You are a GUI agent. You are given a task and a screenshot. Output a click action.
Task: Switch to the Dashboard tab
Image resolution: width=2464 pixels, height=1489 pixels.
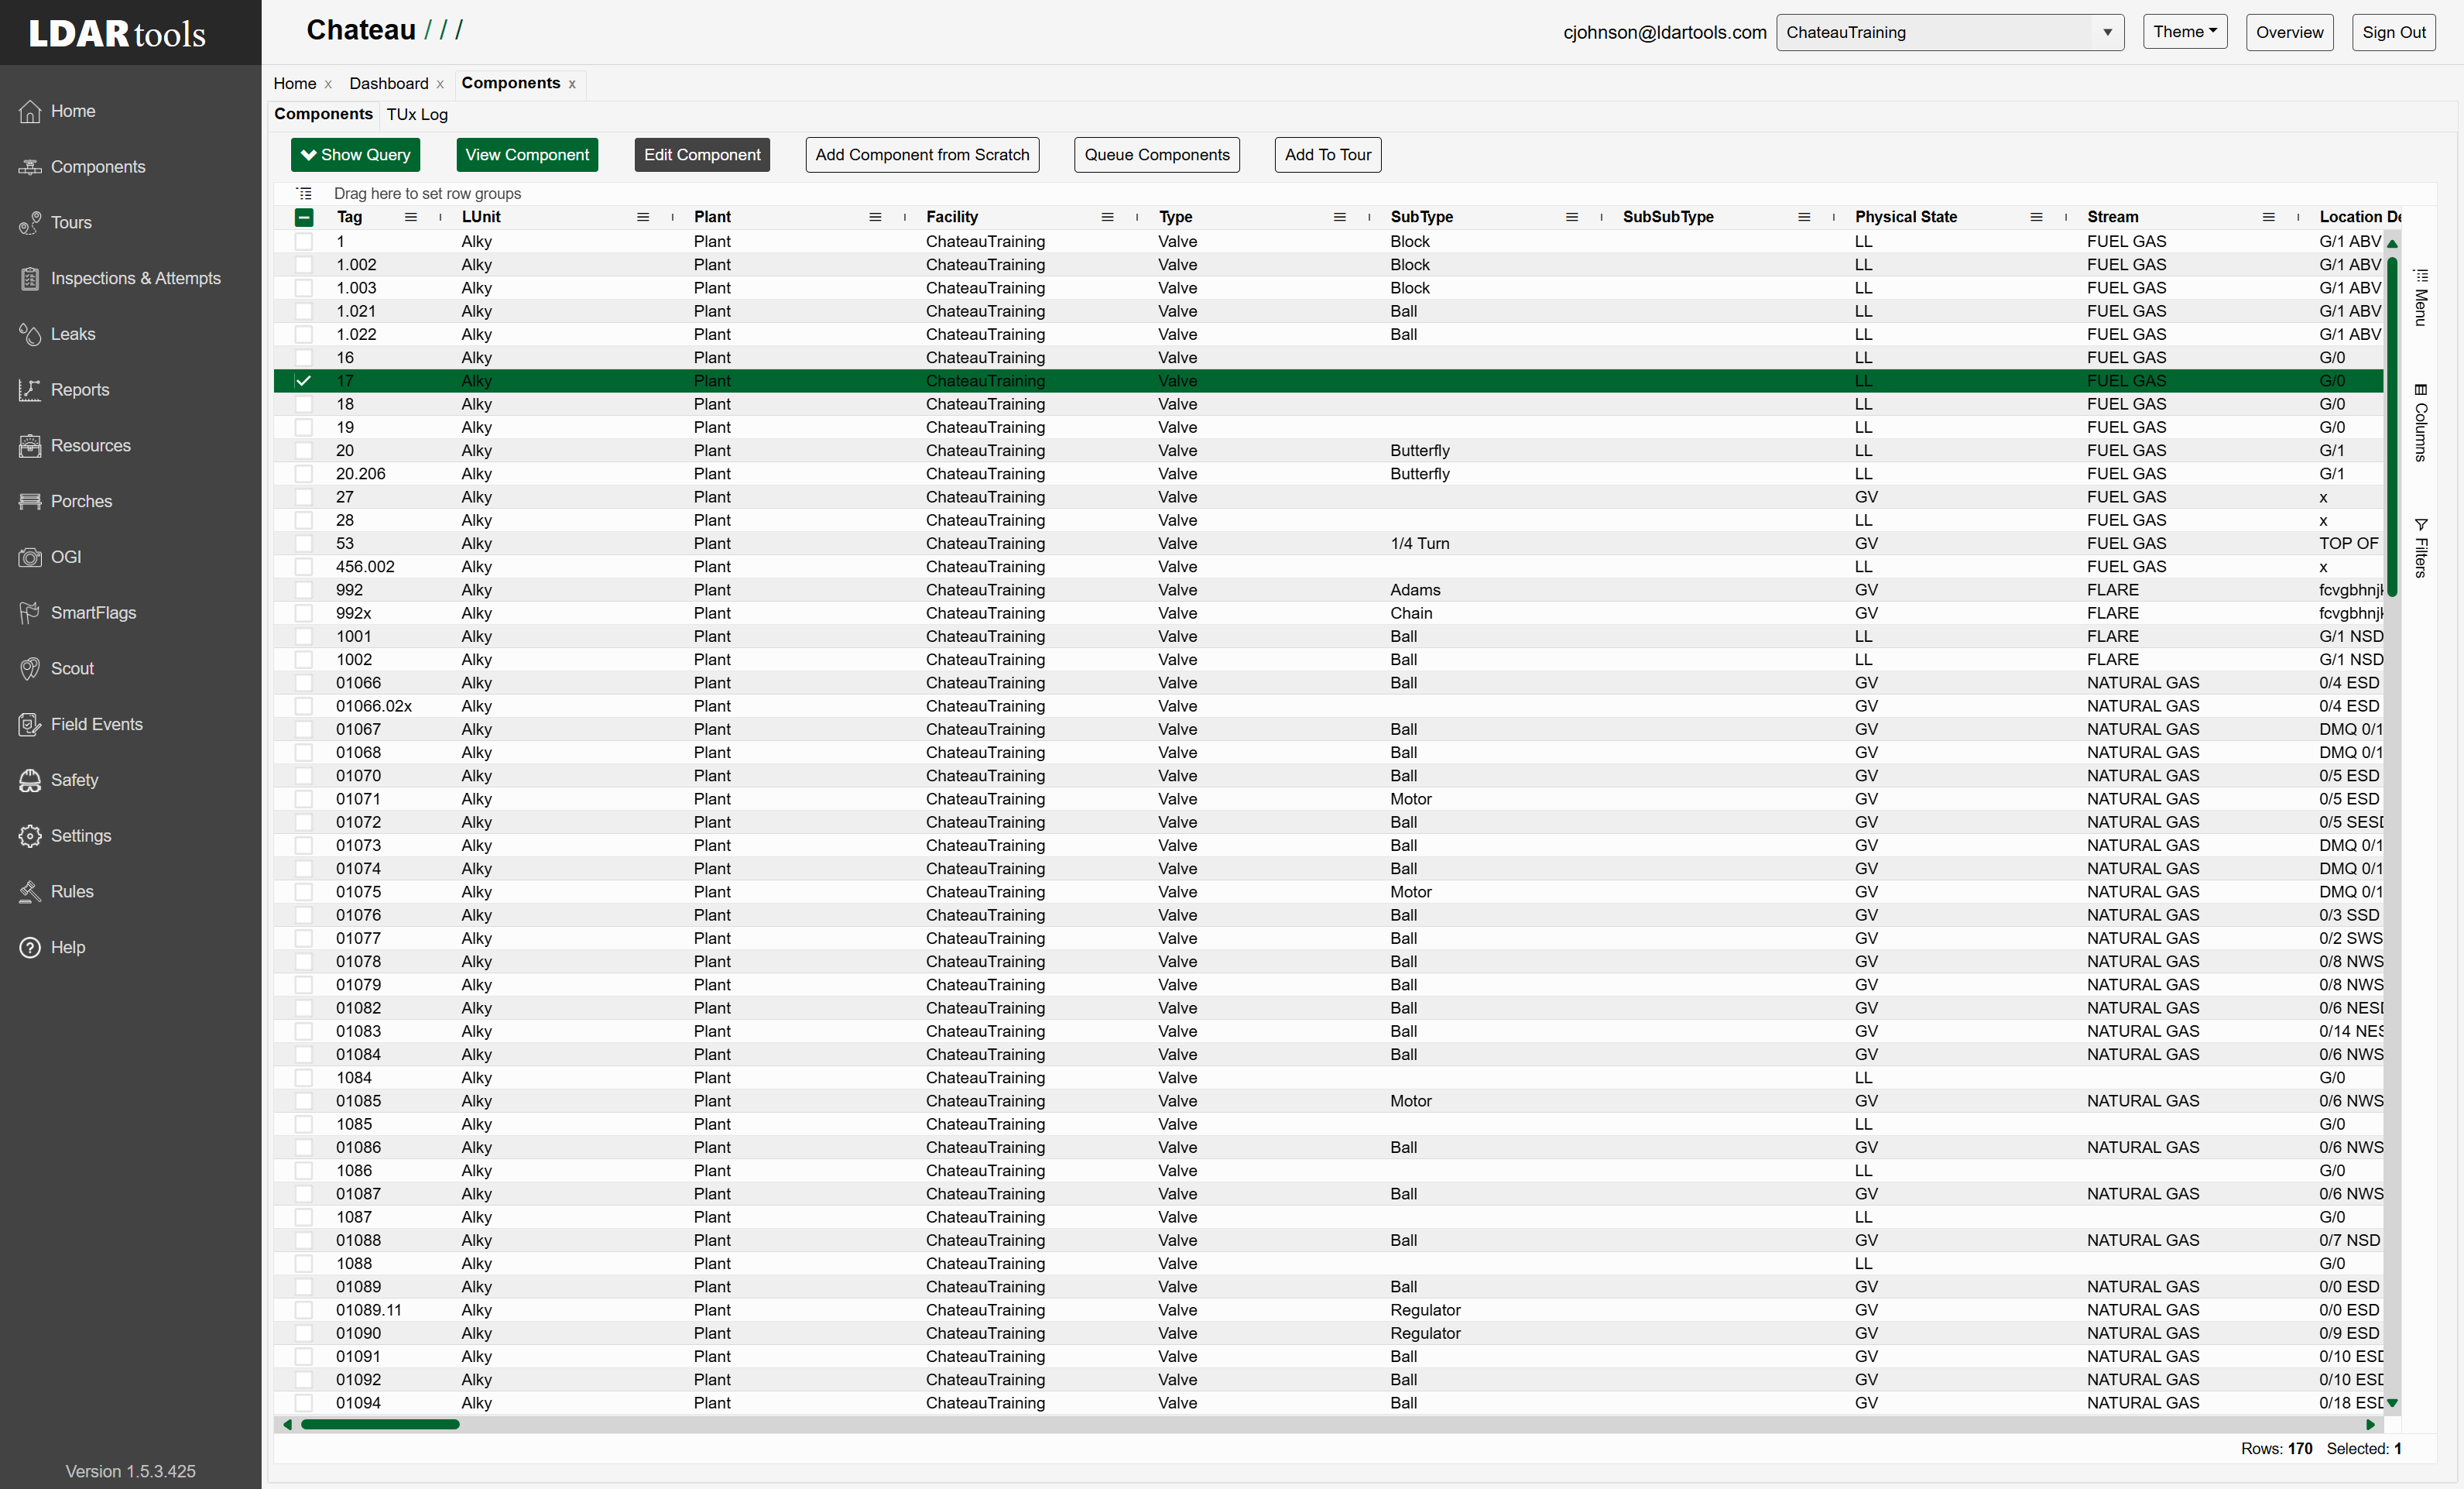pyautogui.click(x=389, y=83)
